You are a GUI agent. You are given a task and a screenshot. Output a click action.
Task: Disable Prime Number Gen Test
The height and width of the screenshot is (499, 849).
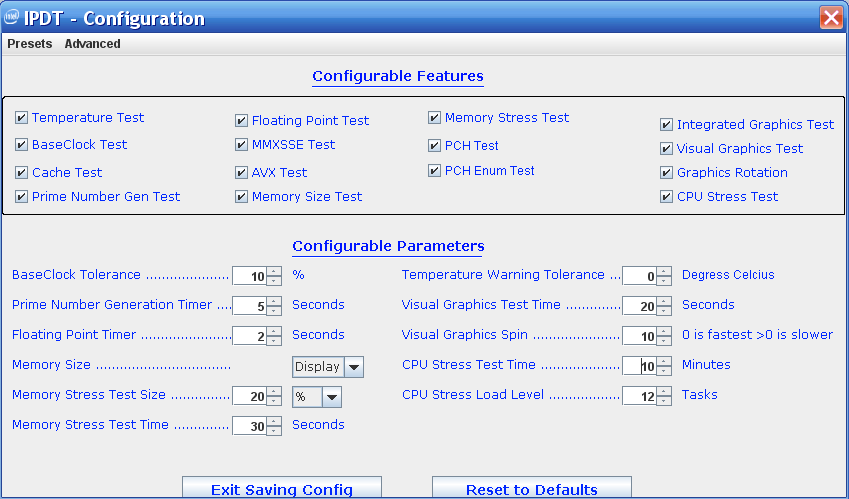(x=21, y=196)
